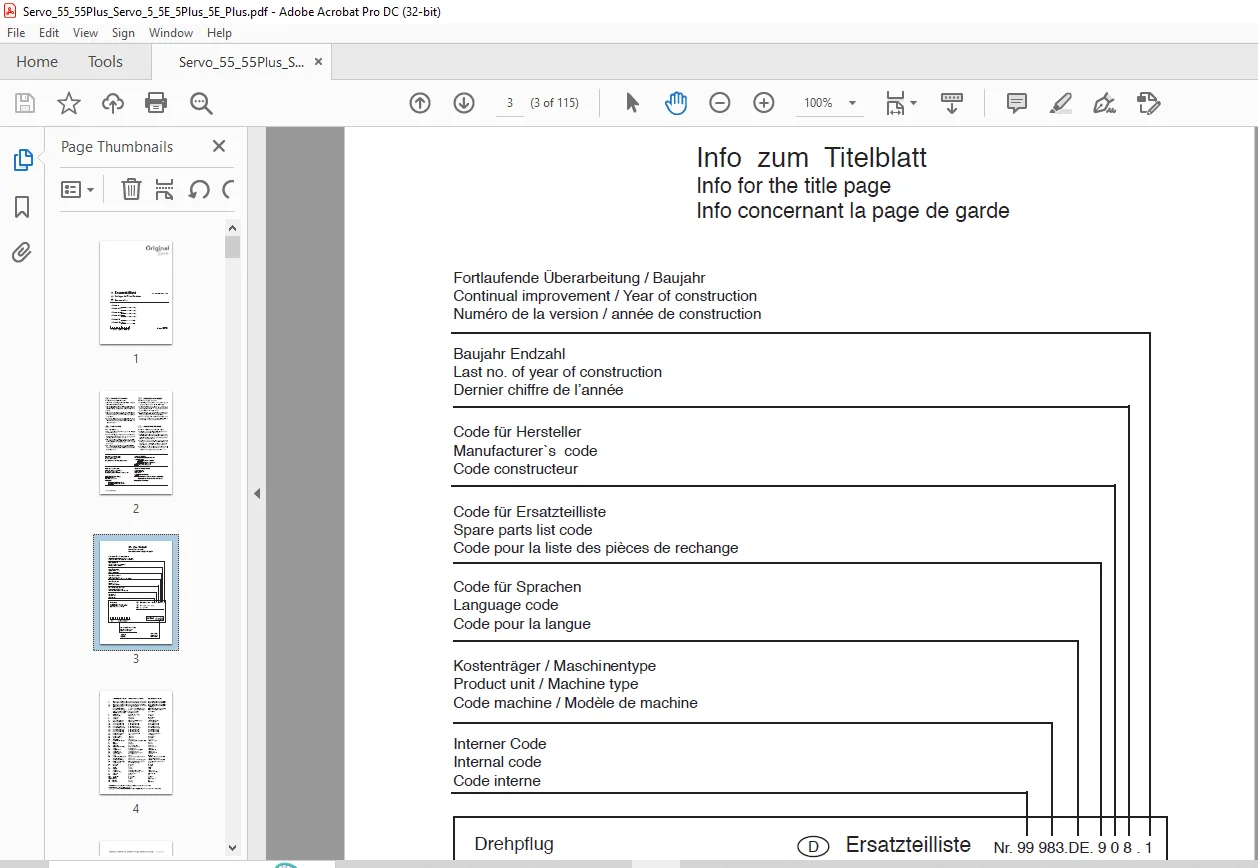Click the thumbnail panel scrollbar handle
The image size is (1258, 868).
(x=232, y=246)
